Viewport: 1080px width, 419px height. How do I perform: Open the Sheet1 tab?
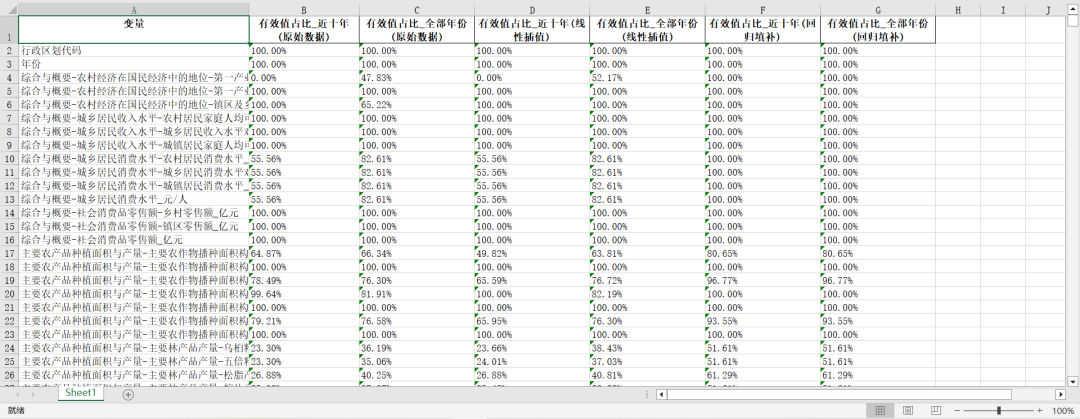tap(83, 393)
